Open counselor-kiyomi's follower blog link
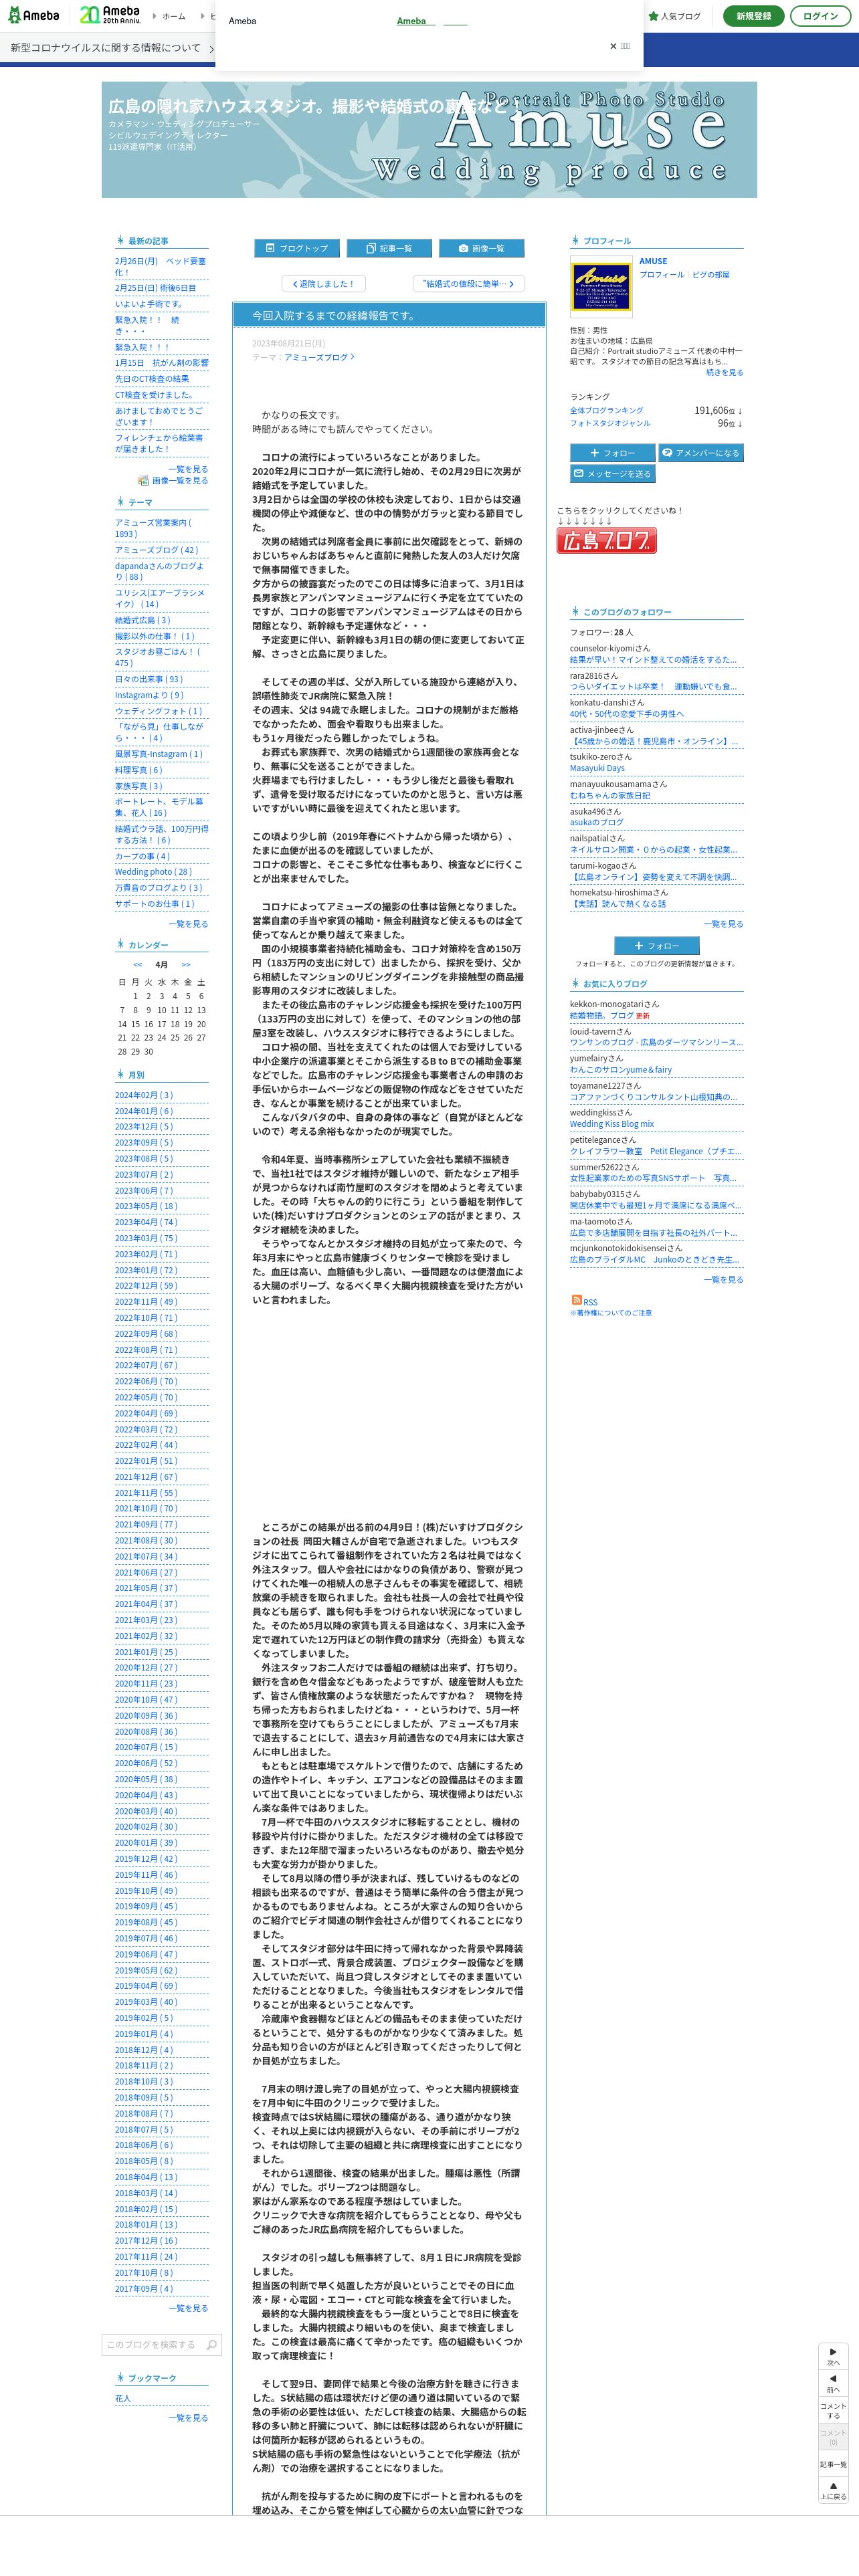859x2576 pixels. [x=652, y=660]
